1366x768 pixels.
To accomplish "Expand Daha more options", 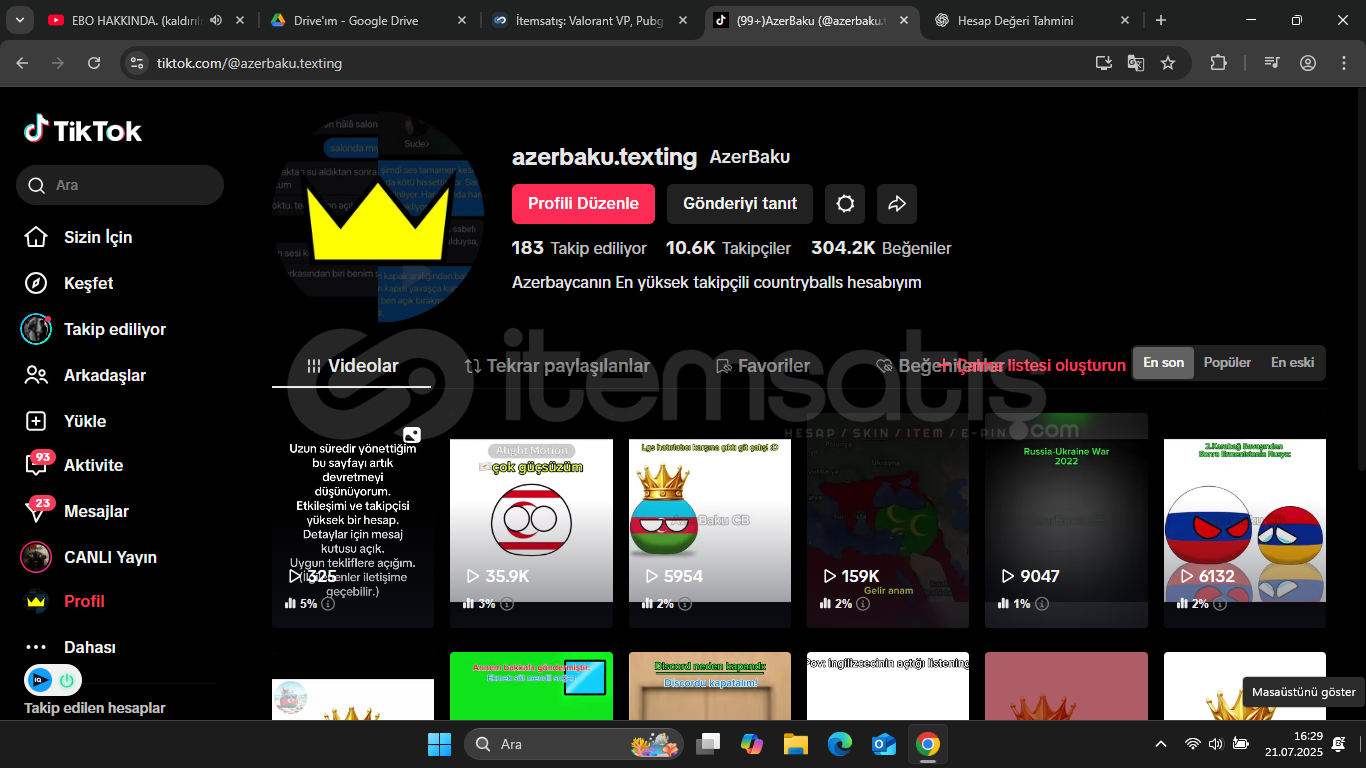I will click(70, 647).
